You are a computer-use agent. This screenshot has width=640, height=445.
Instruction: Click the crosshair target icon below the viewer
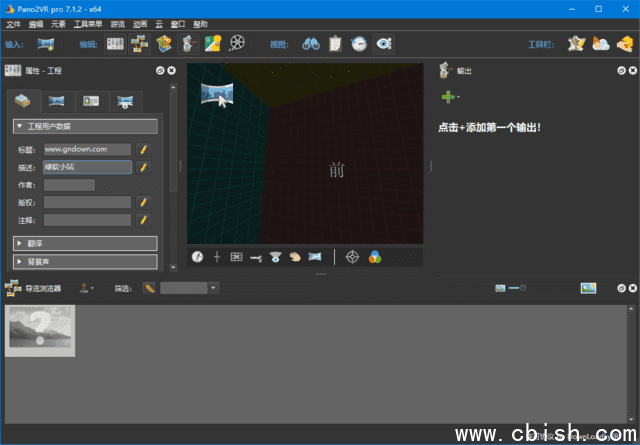(x=352, y=257)
